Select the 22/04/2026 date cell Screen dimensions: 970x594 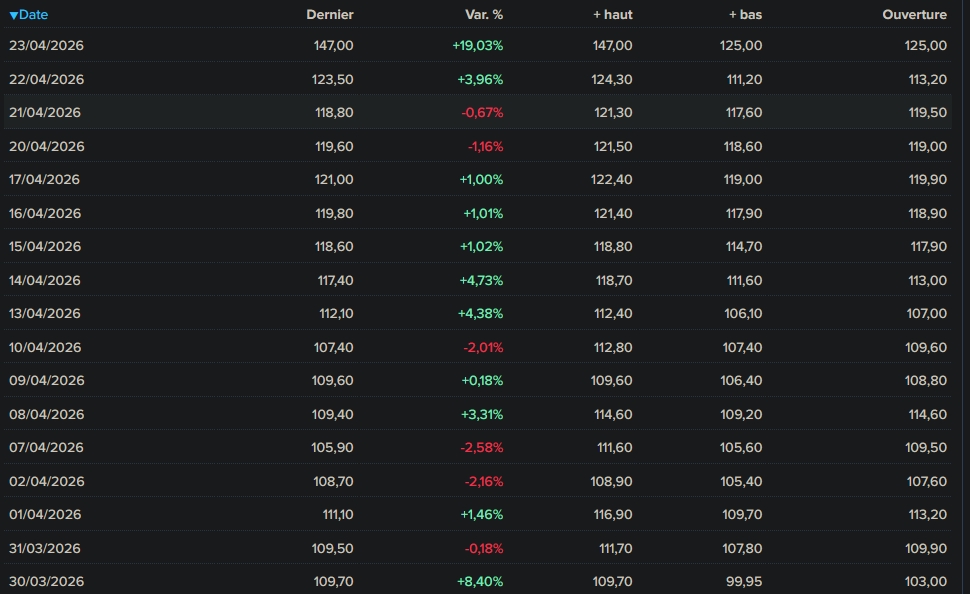click(46, 79)
